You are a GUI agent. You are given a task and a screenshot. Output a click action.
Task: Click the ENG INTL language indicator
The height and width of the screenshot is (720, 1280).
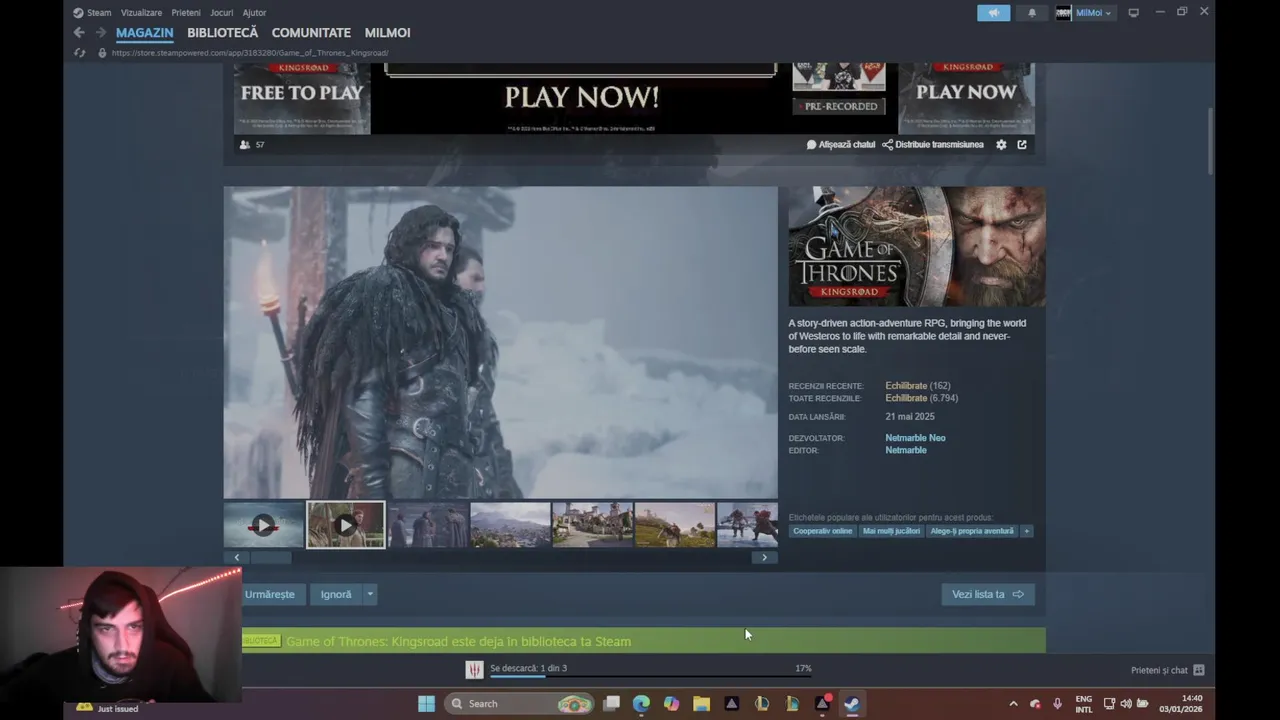click(1084, 704)
